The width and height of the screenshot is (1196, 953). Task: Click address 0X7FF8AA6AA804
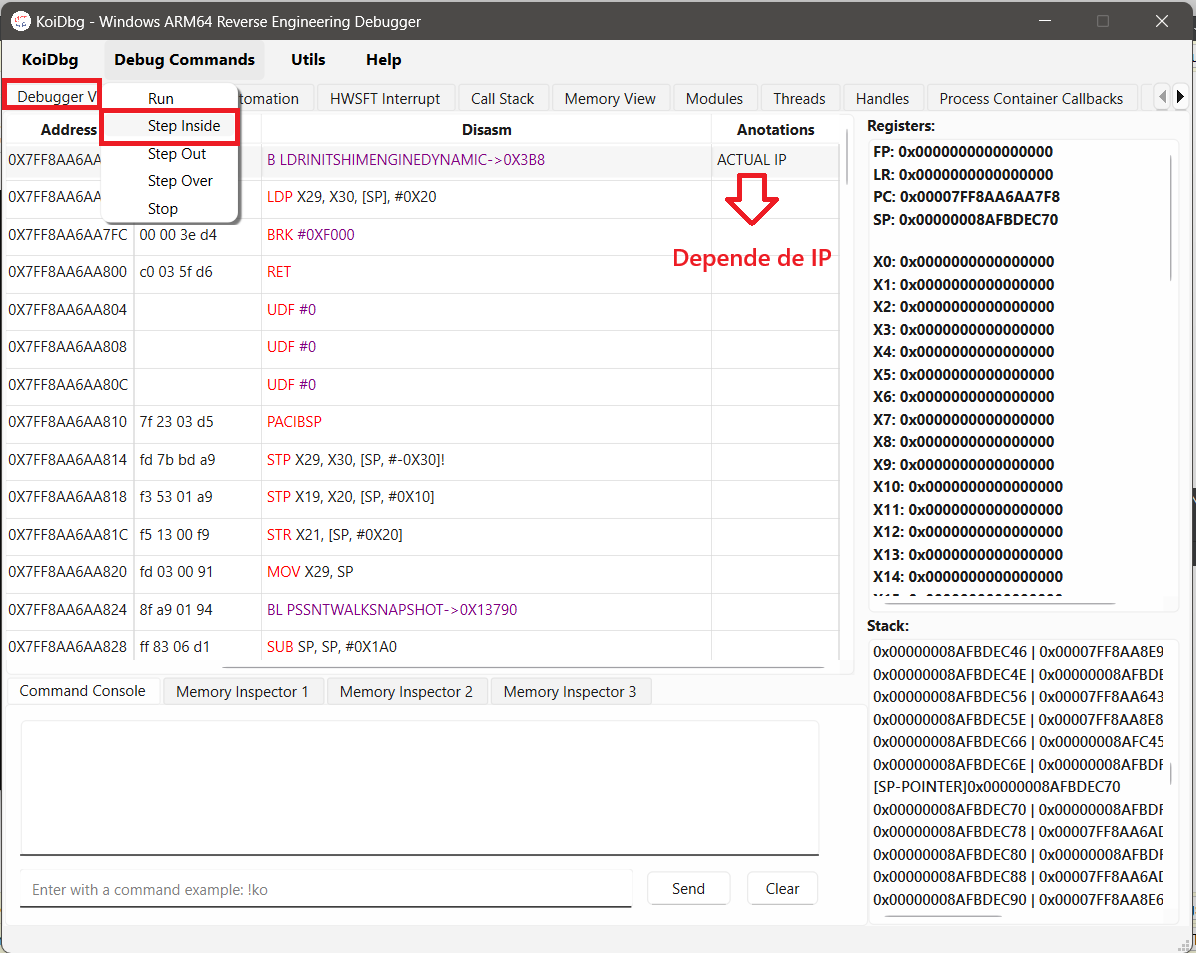[x=68, y=309]
